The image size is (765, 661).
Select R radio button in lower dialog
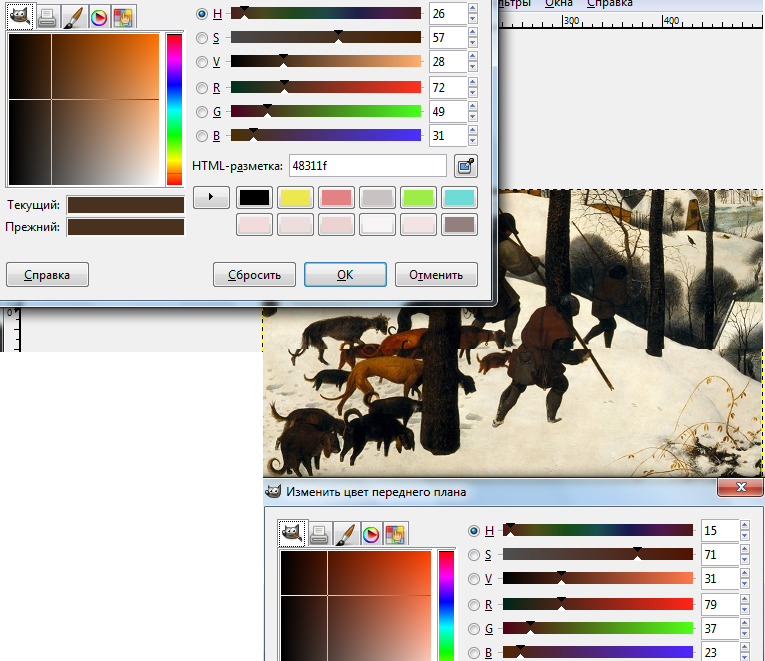474,605
